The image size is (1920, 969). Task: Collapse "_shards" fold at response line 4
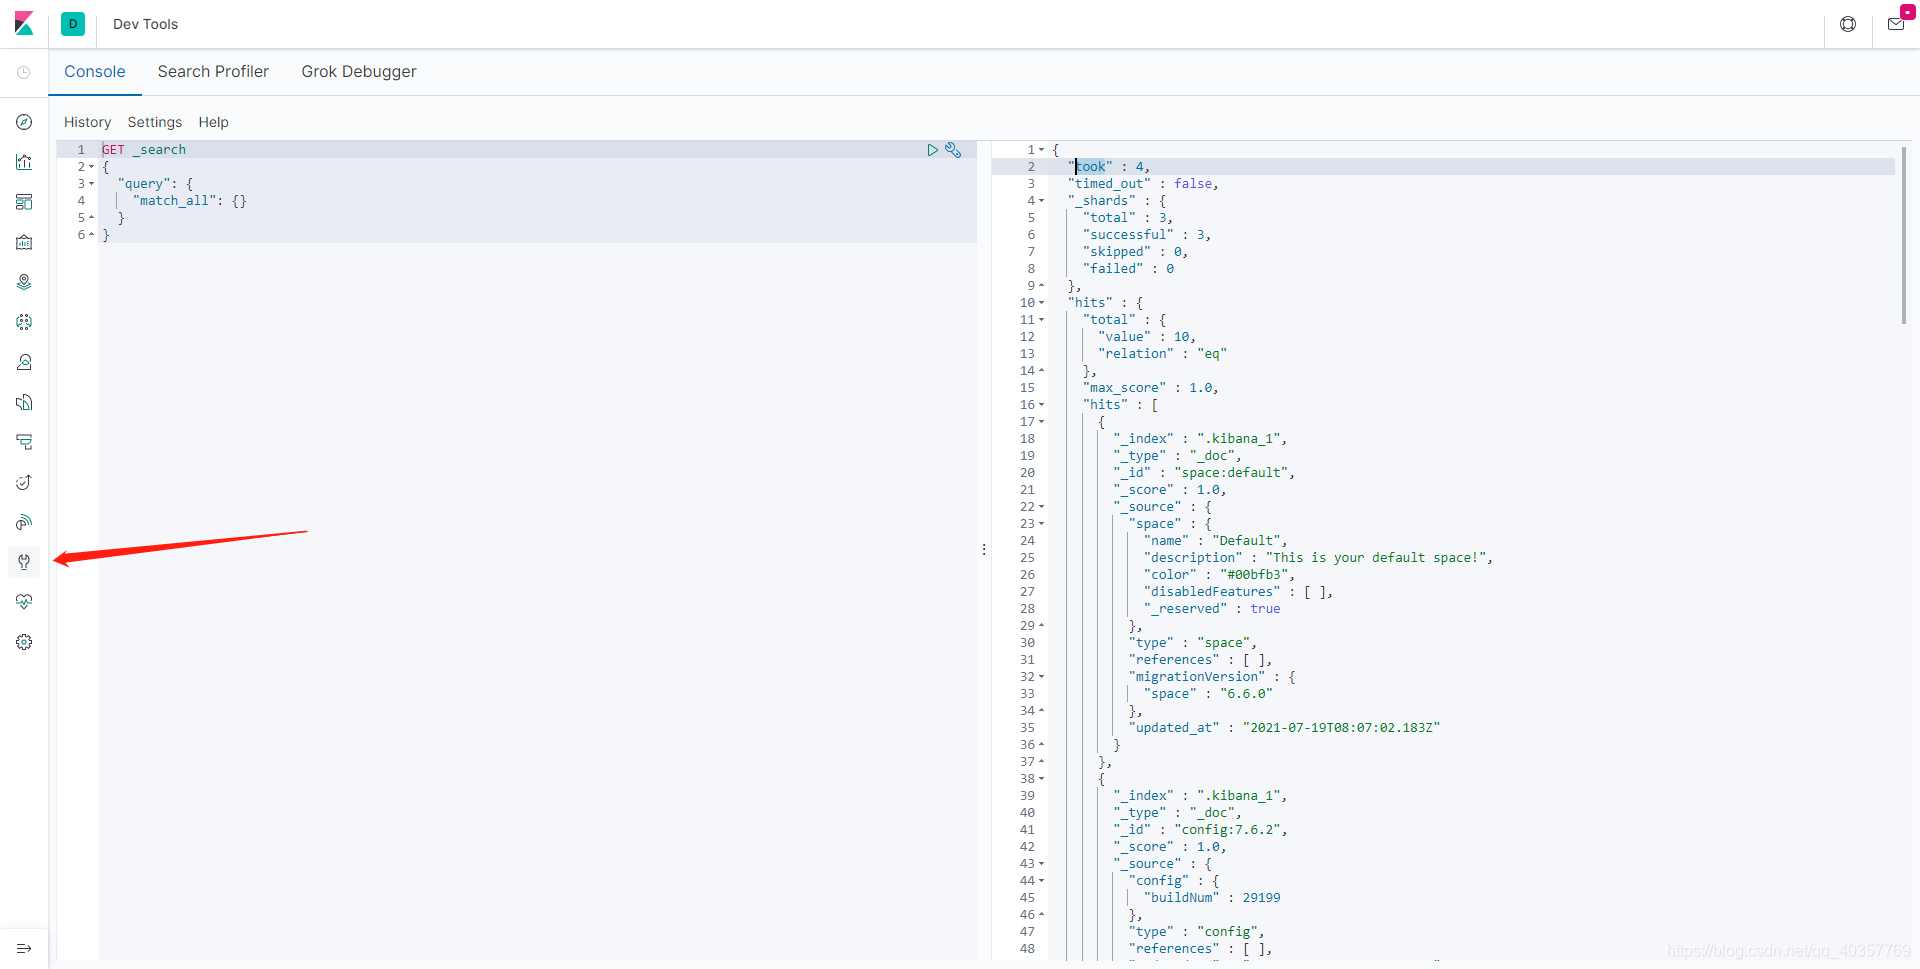[1041, 201]
